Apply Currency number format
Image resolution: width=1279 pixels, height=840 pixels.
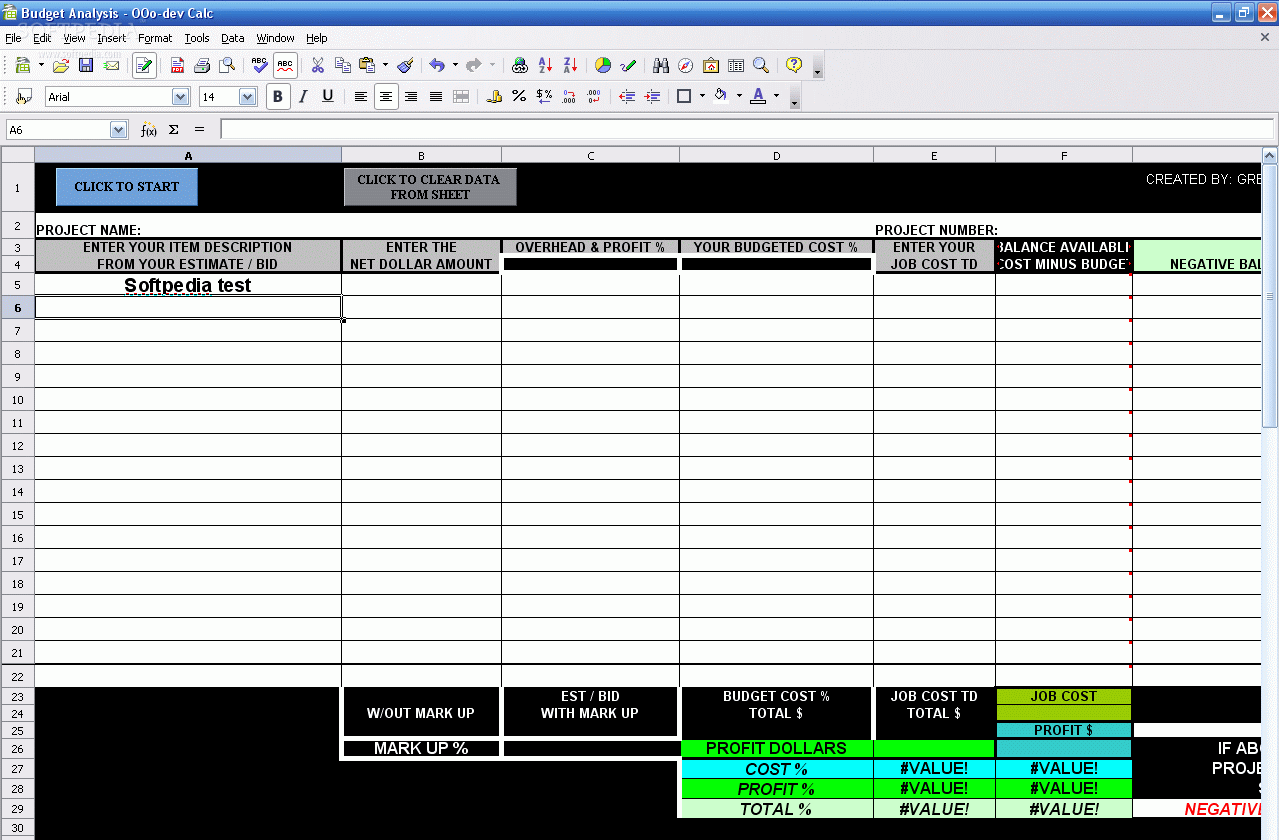coord(494,96)
